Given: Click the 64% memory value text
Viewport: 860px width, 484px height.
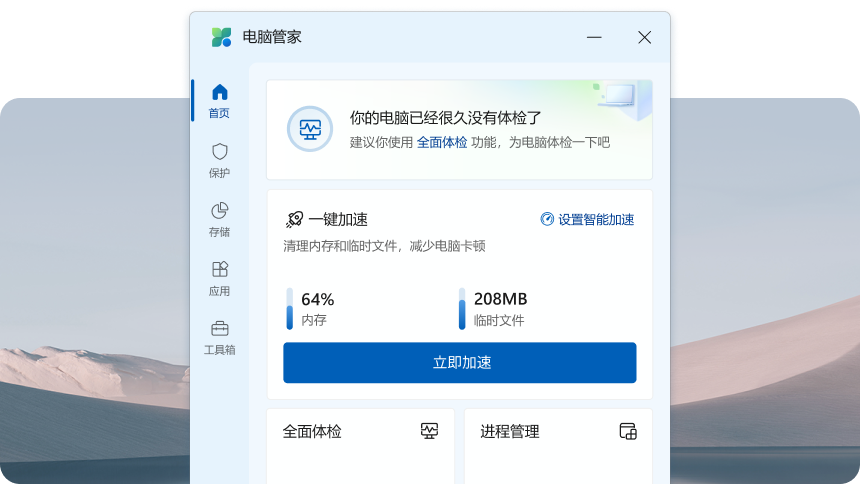Looking at the screenshot, I should pyautogui.click(x=318, y=300).
